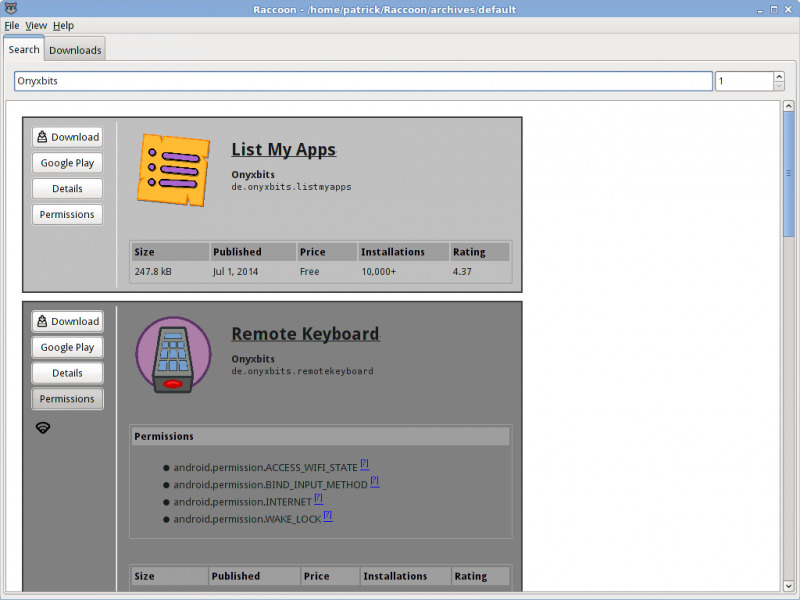The width and height of the screenshot is (800, 600).
Task: Click the Raccoon icon in the title bar
Action: [10, 9]
